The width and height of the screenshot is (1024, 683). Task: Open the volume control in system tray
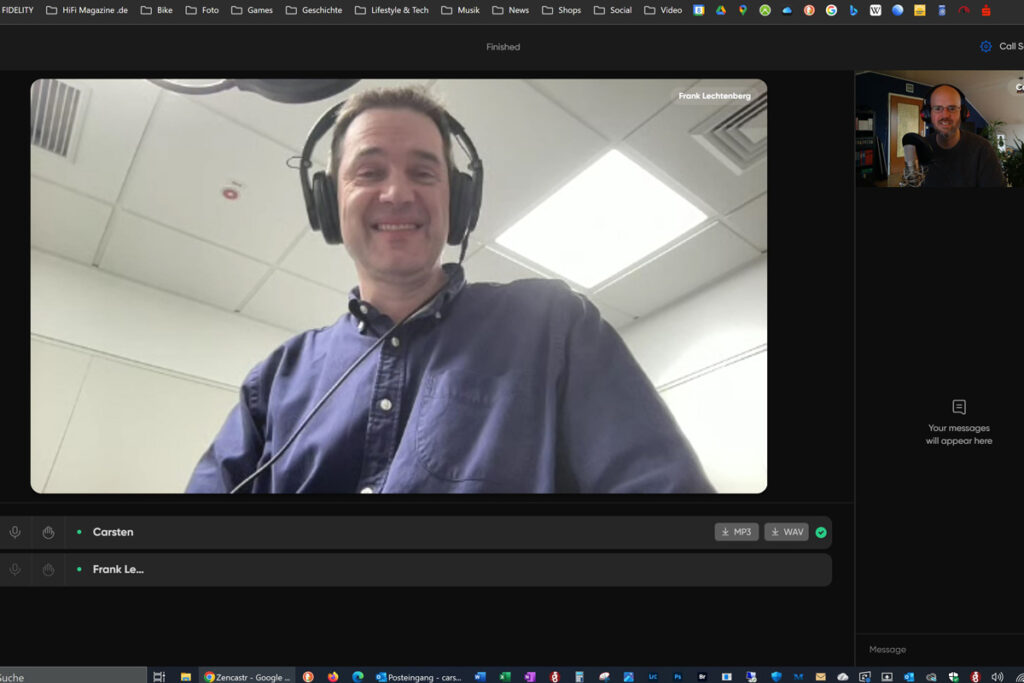(x=996, y=676)
